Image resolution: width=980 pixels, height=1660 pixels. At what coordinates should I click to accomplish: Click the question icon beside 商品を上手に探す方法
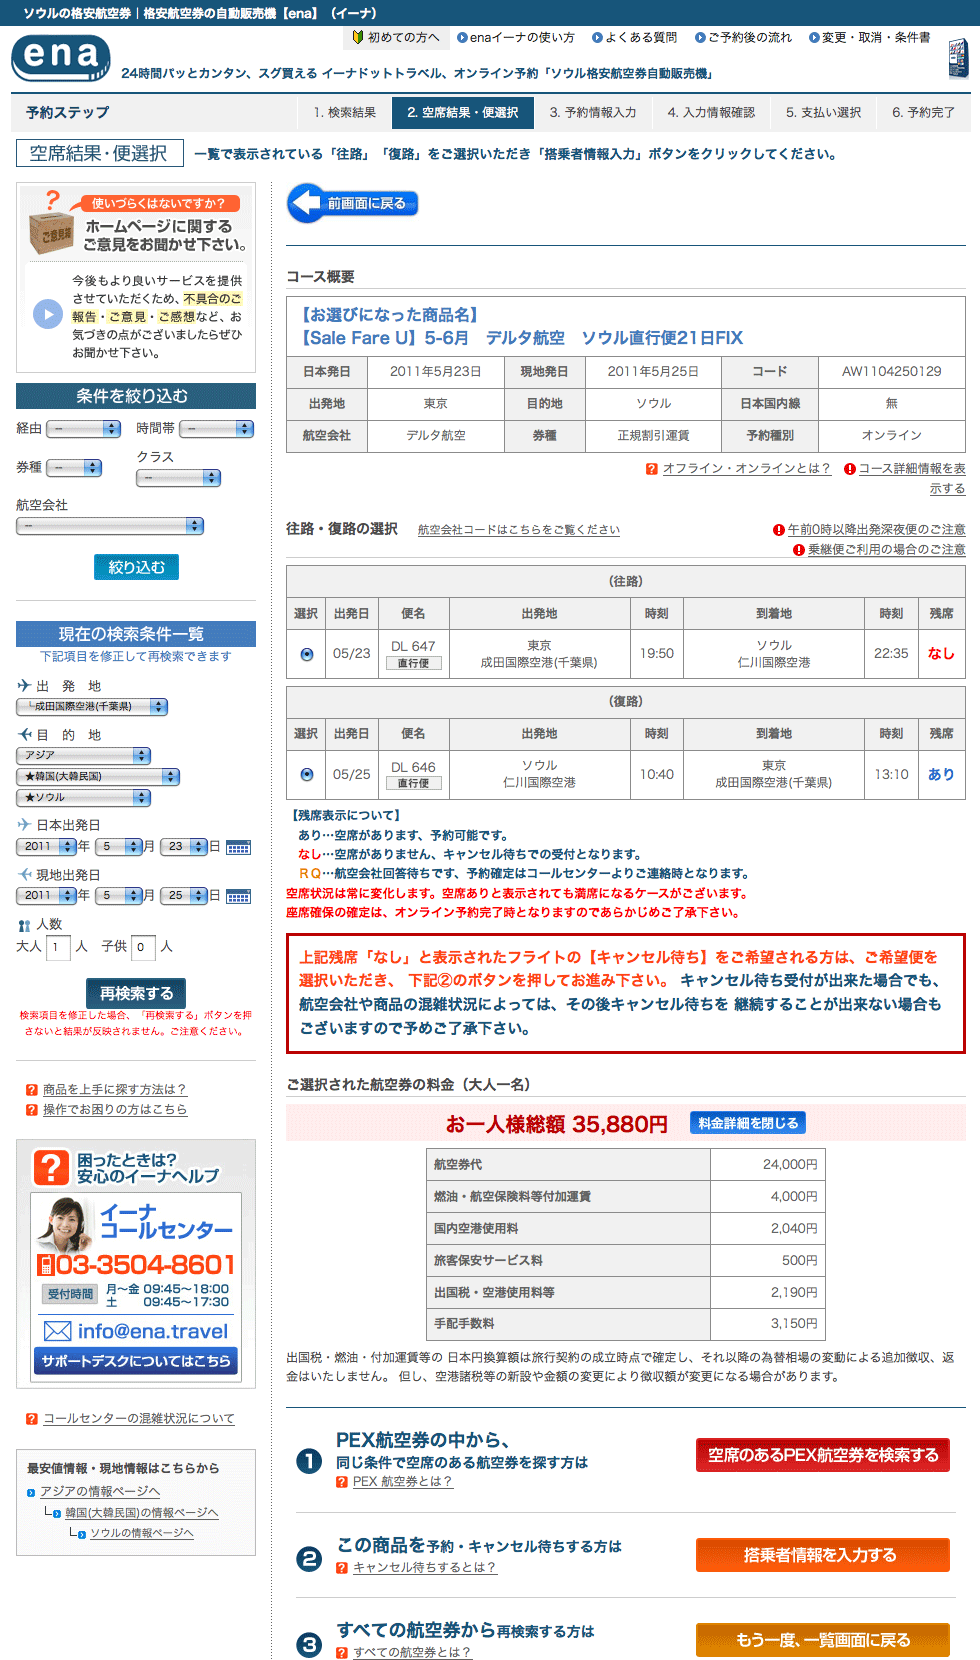[32, 1090]
